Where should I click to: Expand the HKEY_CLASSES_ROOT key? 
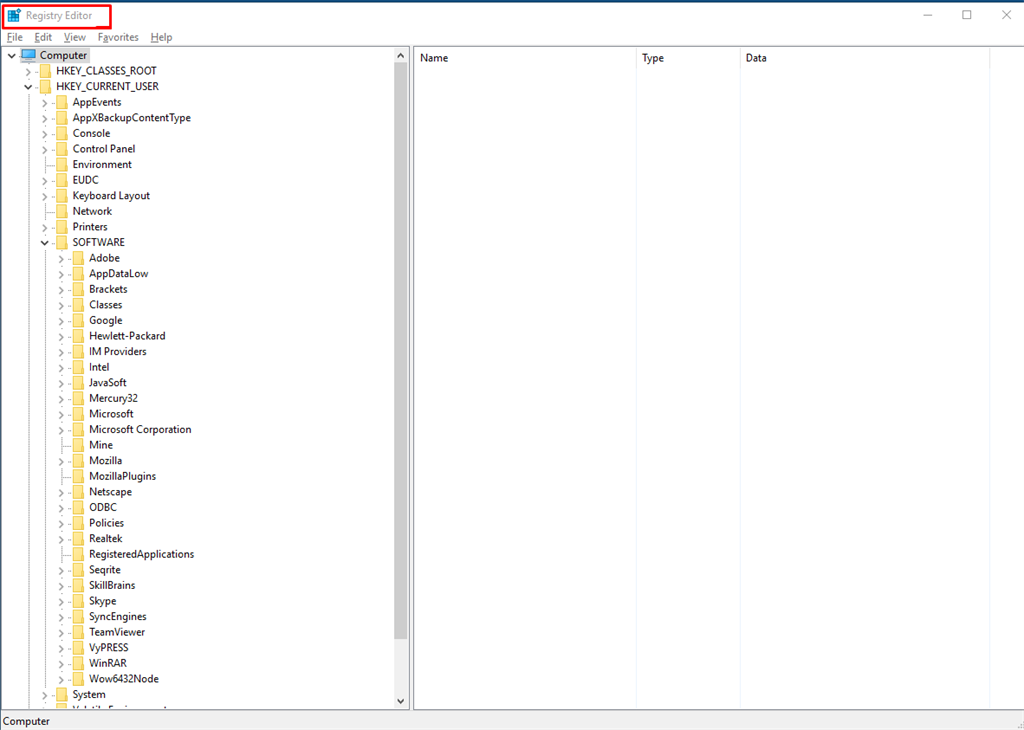click(x=28, y=71)
